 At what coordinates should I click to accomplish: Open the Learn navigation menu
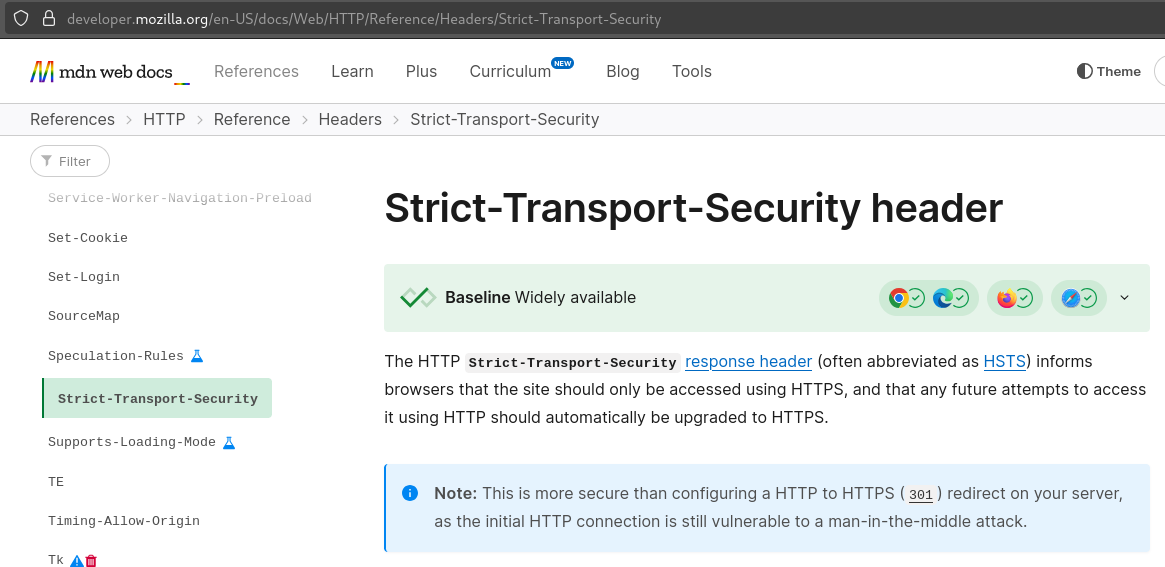[352, 71]
